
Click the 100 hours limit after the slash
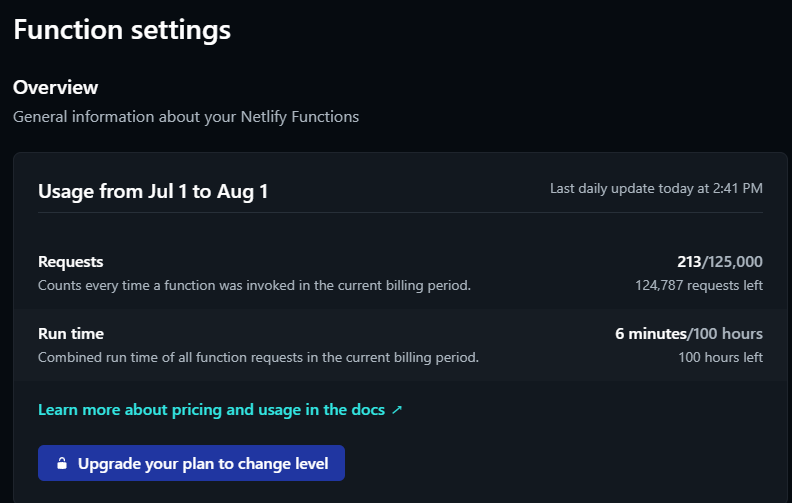click(728, 334)
